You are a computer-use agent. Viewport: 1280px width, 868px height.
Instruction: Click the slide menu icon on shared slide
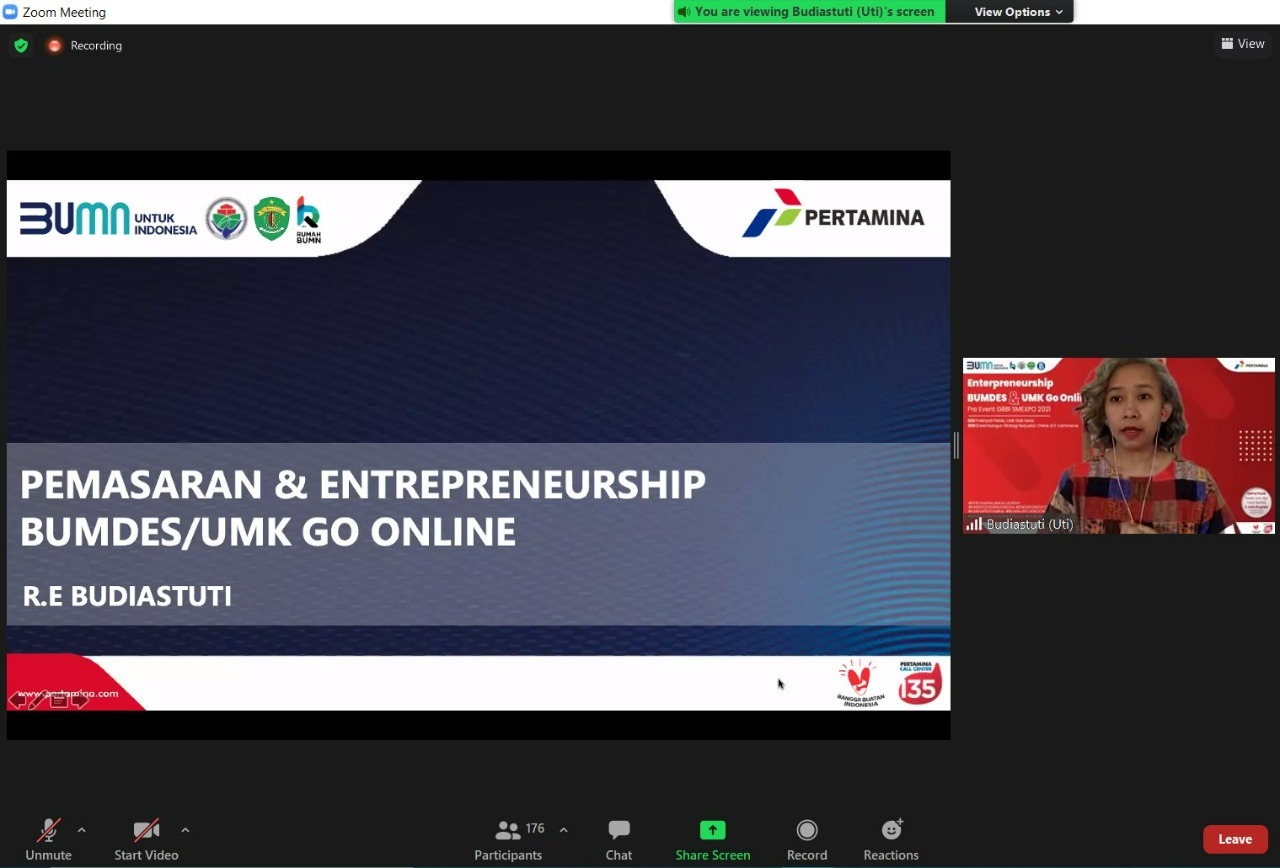click(x=59, y=701)
